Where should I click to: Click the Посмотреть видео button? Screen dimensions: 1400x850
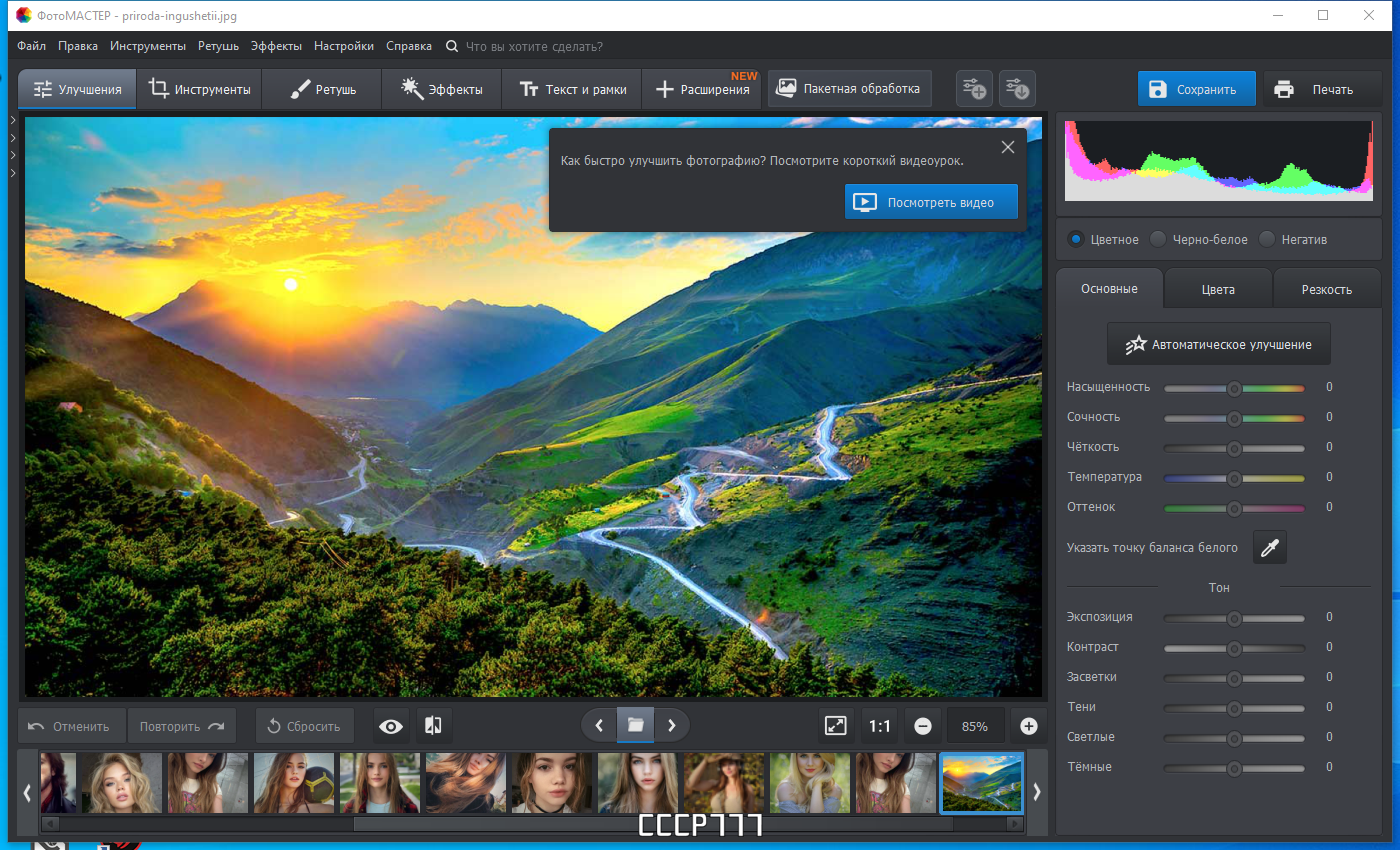(931, 202)
